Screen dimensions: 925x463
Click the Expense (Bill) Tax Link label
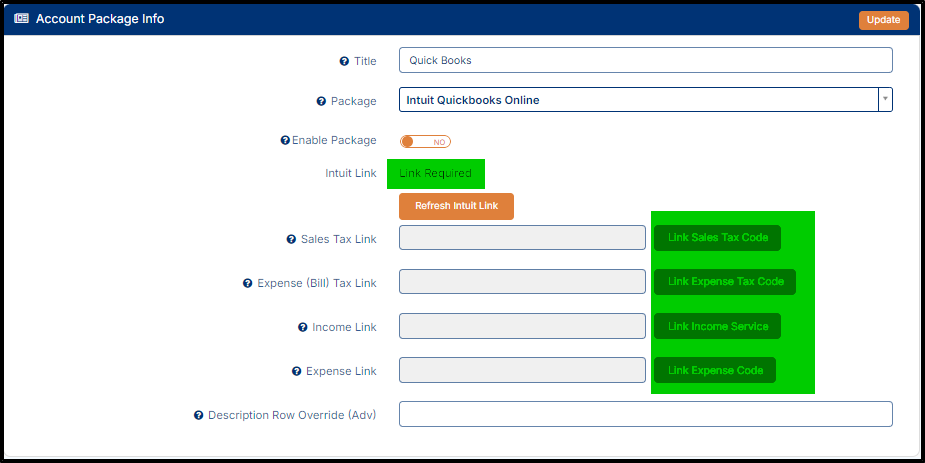[317, 284]
